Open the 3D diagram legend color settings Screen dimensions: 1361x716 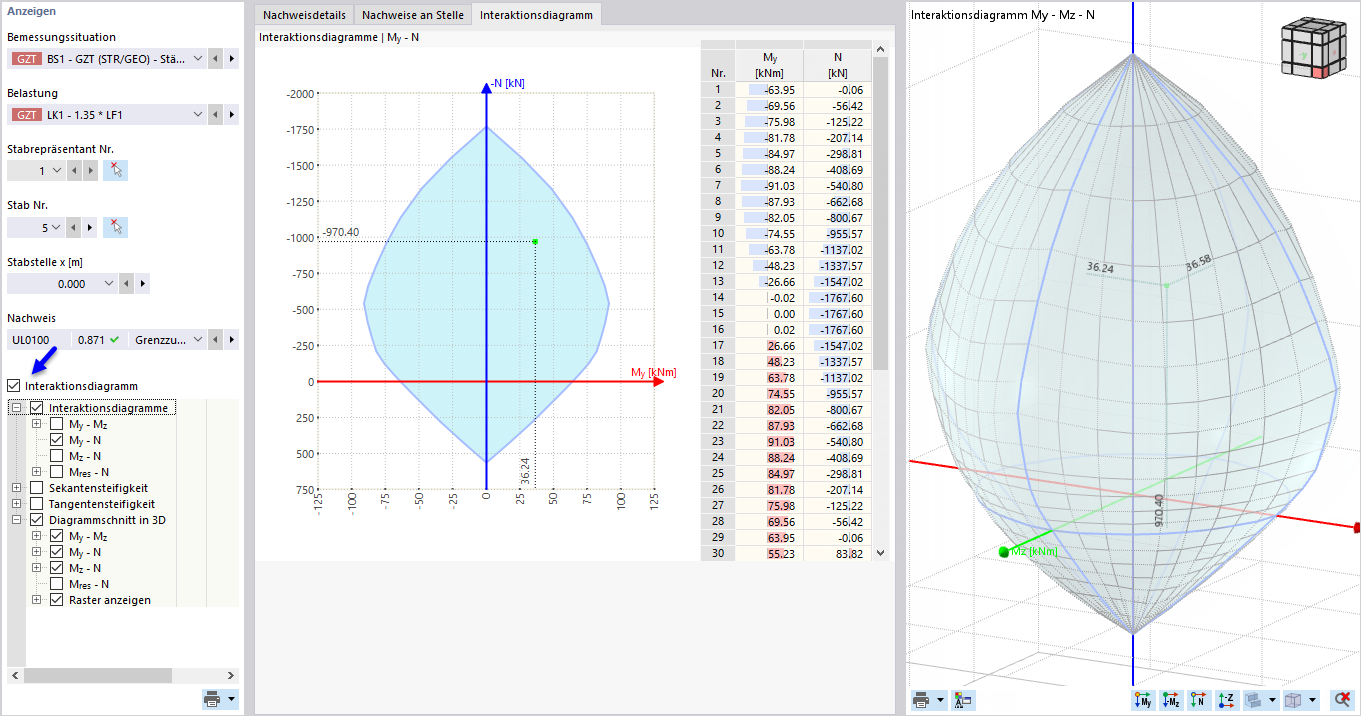[x=964, y=701]
